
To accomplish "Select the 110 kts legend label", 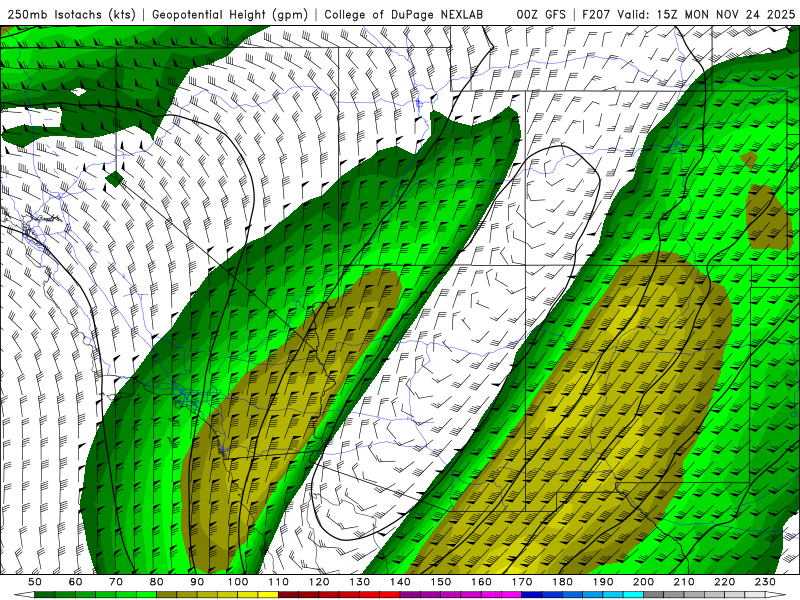I will tap(279, 582).
